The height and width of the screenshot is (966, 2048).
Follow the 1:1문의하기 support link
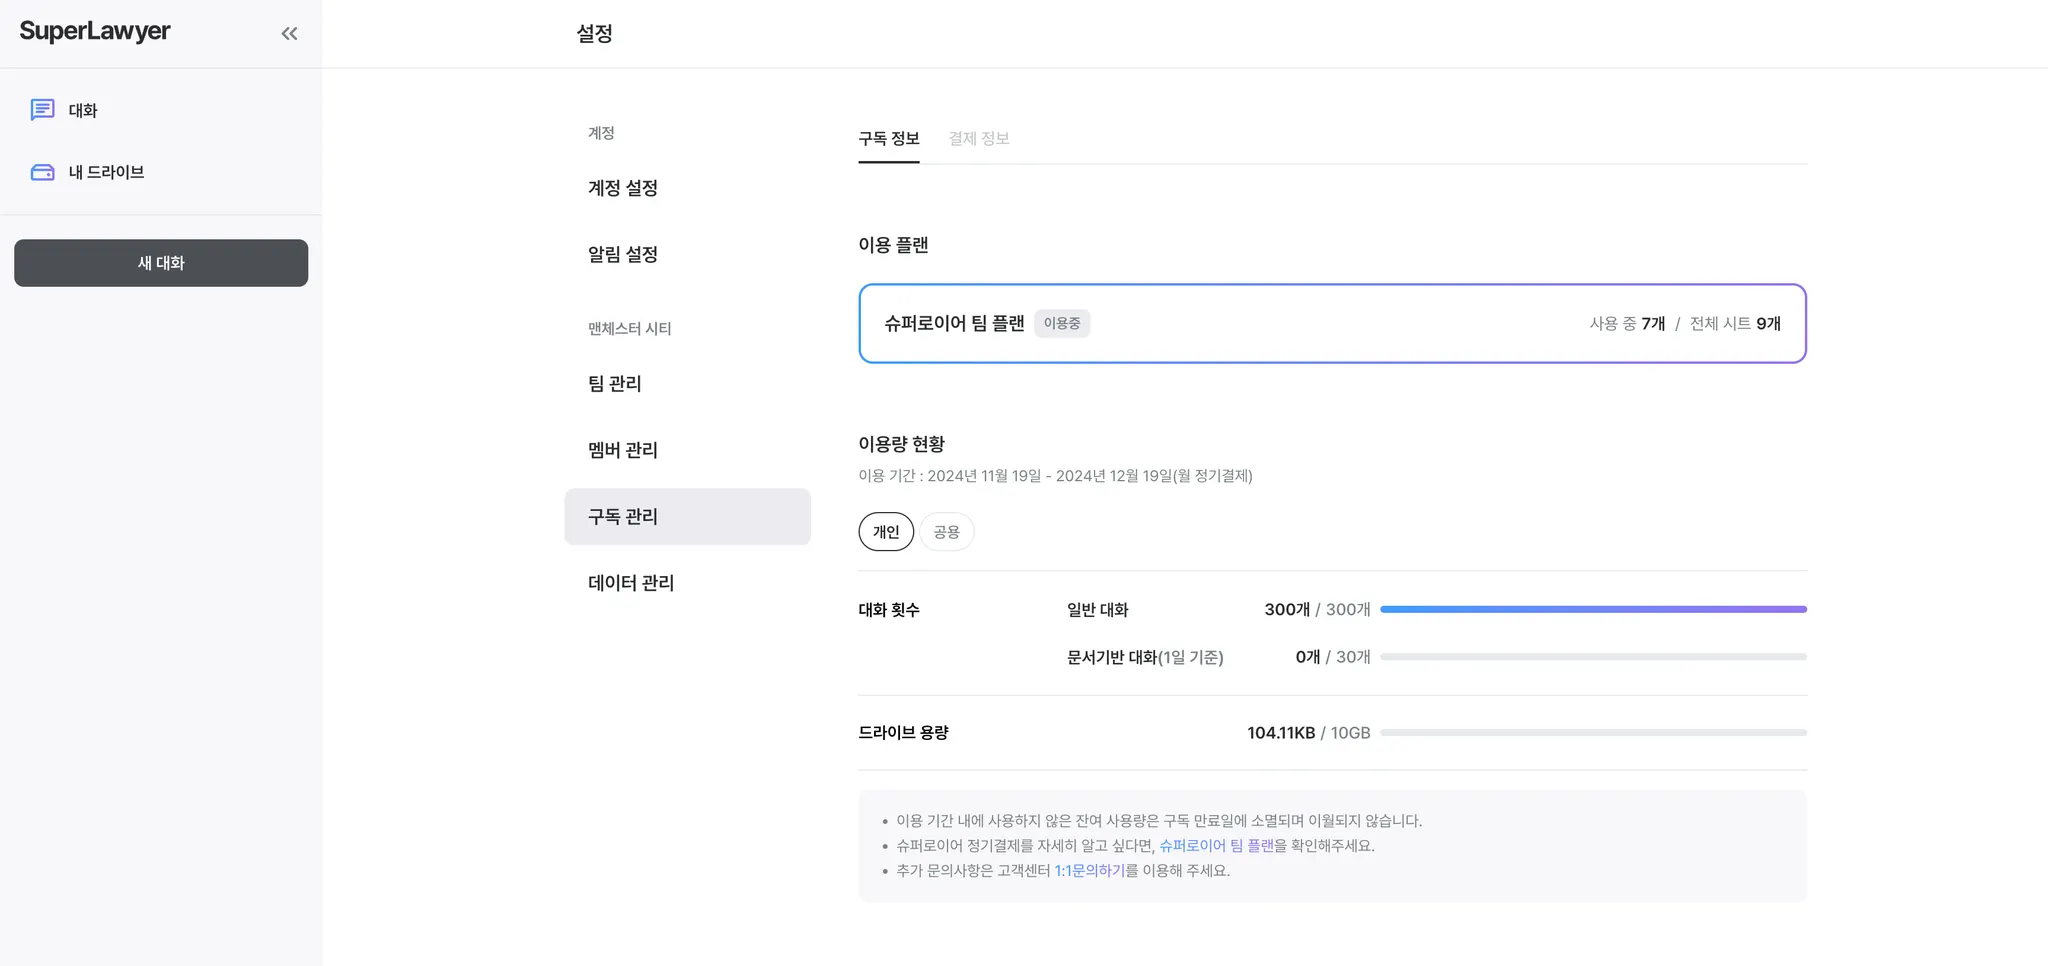pyautogui.click(x=1089, y=871)
